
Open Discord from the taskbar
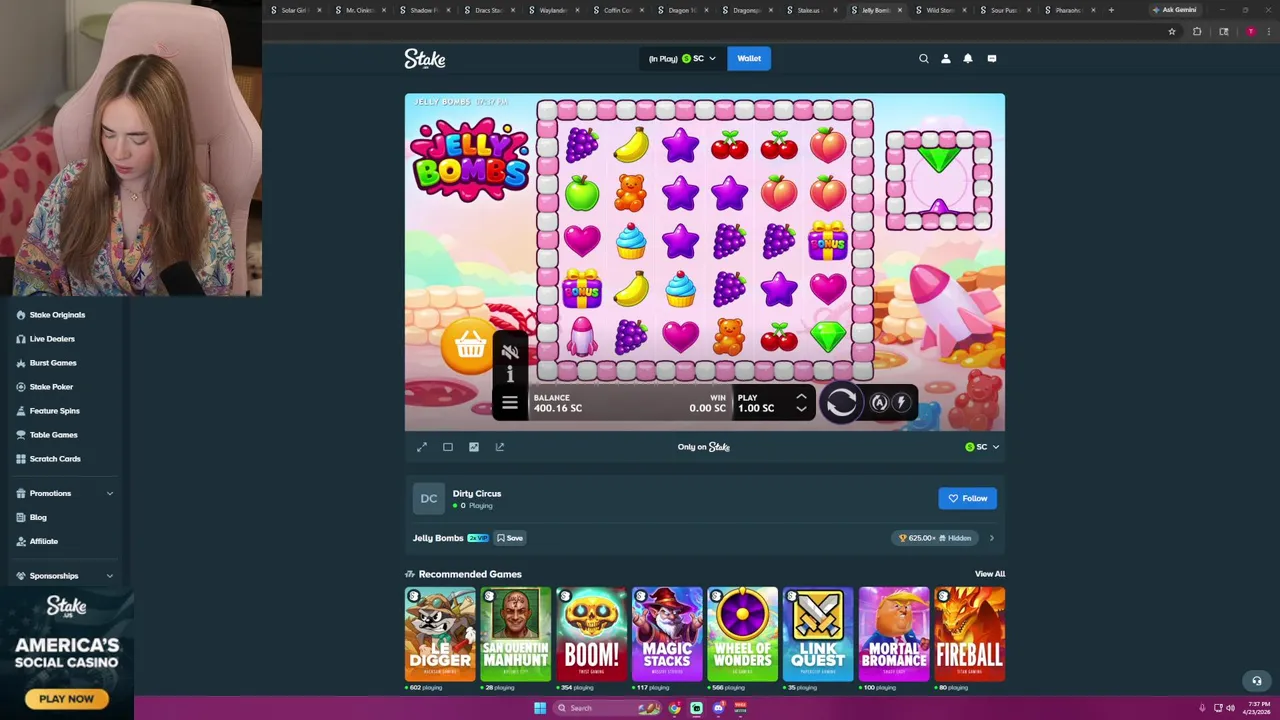(x=718, y=708)
